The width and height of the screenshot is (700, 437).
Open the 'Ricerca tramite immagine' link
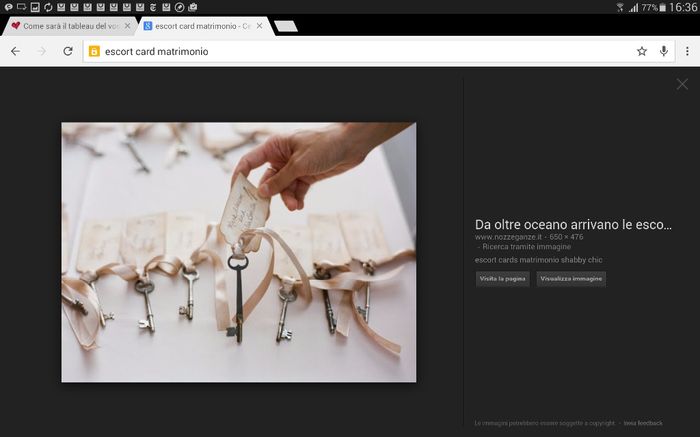click(513, 245)
